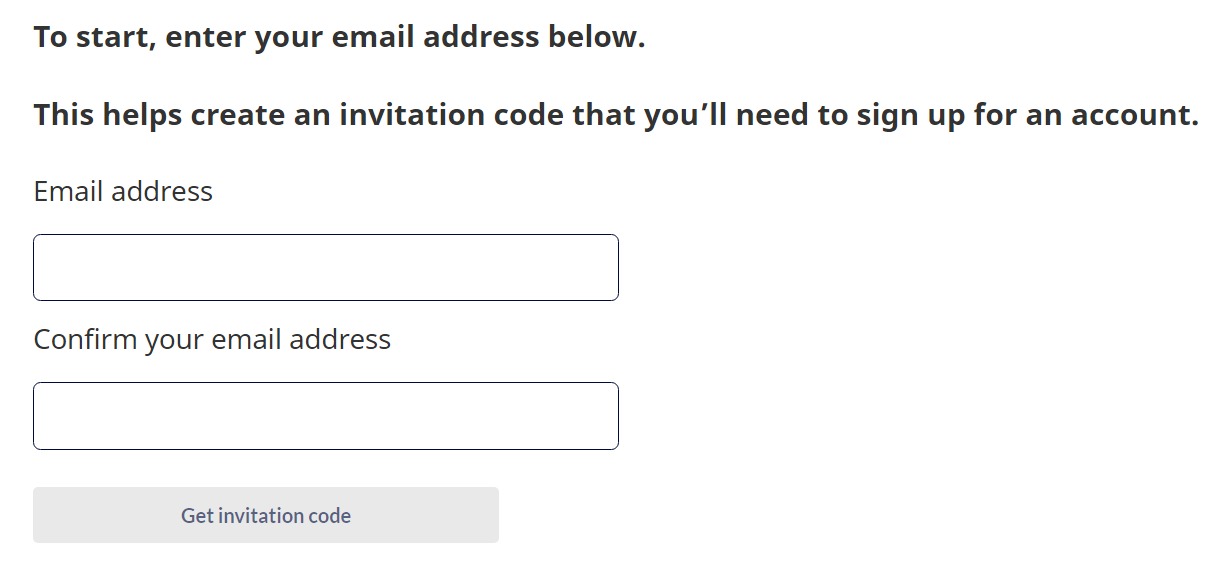
Task: Click the "This helps create an invitation code" sentence
Action: pyautogui.click(x=615, y=115)
